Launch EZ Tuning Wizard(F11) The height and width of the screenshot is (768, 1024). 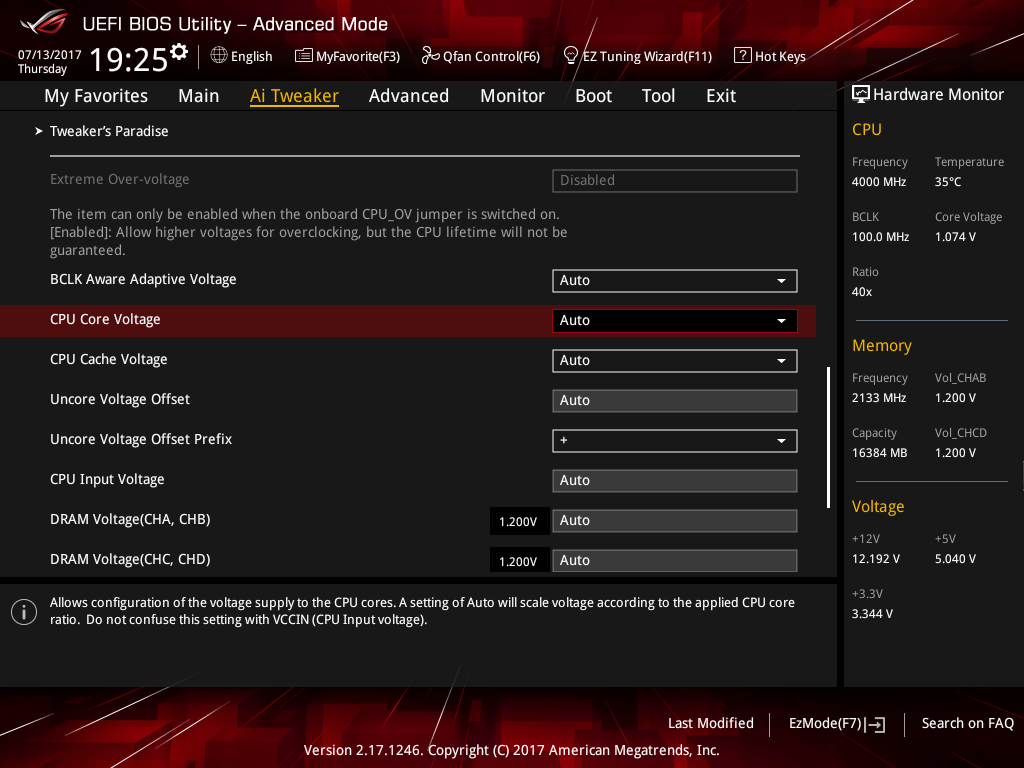(637, 56)
